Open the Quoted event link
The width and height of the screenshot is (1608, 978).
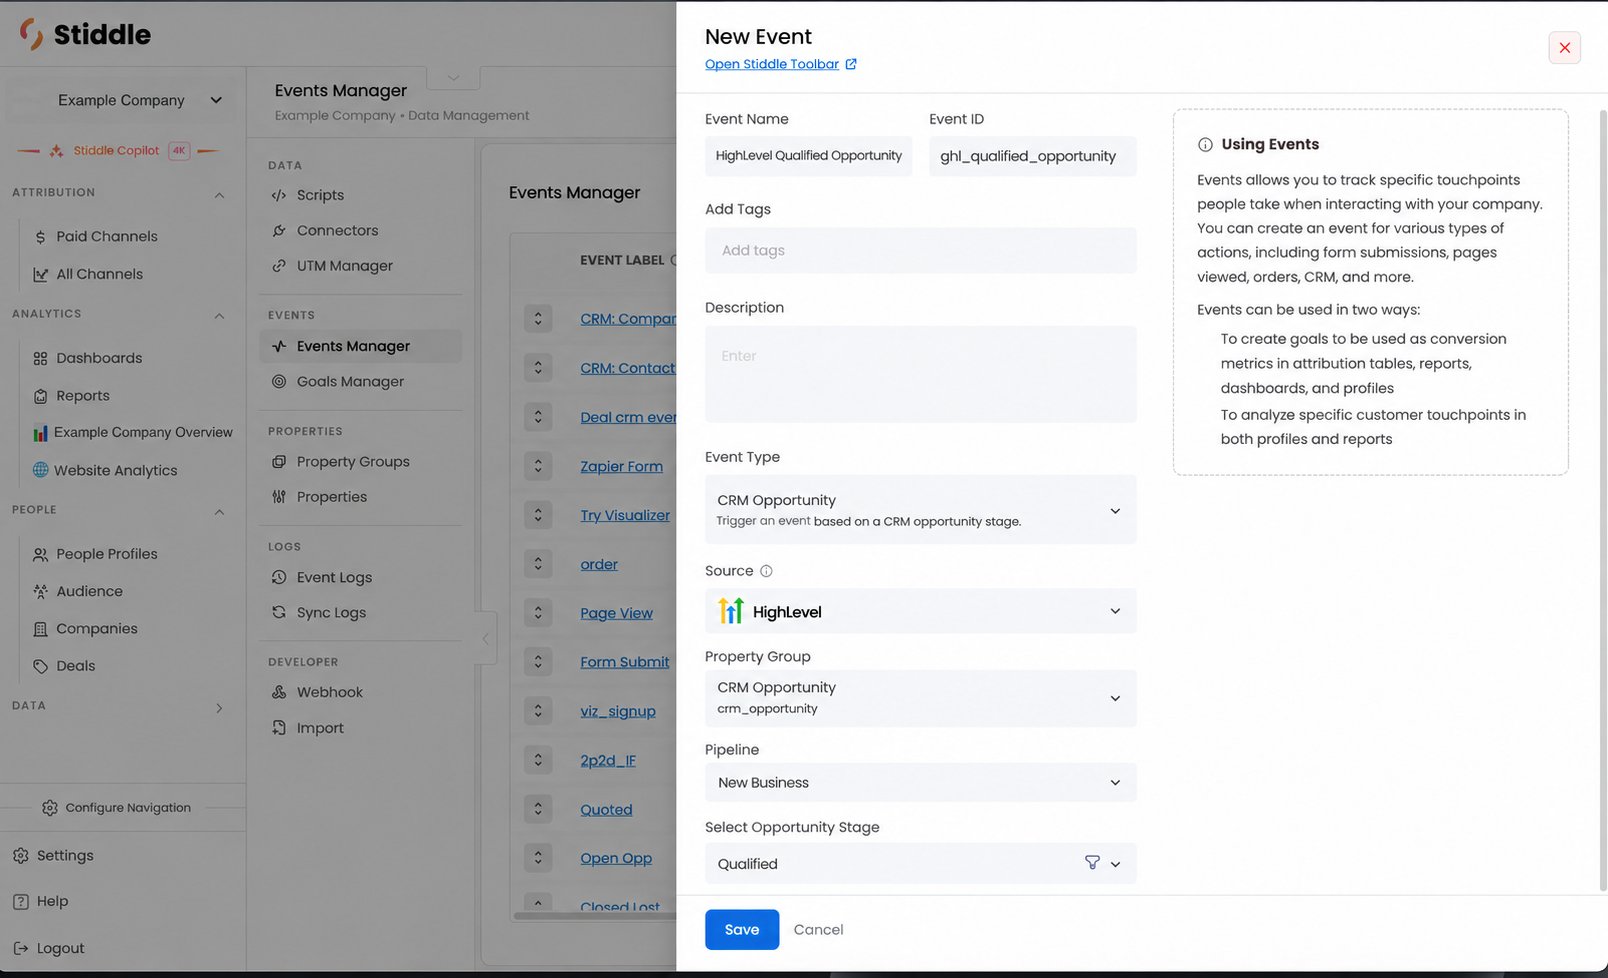coord(606,809)
